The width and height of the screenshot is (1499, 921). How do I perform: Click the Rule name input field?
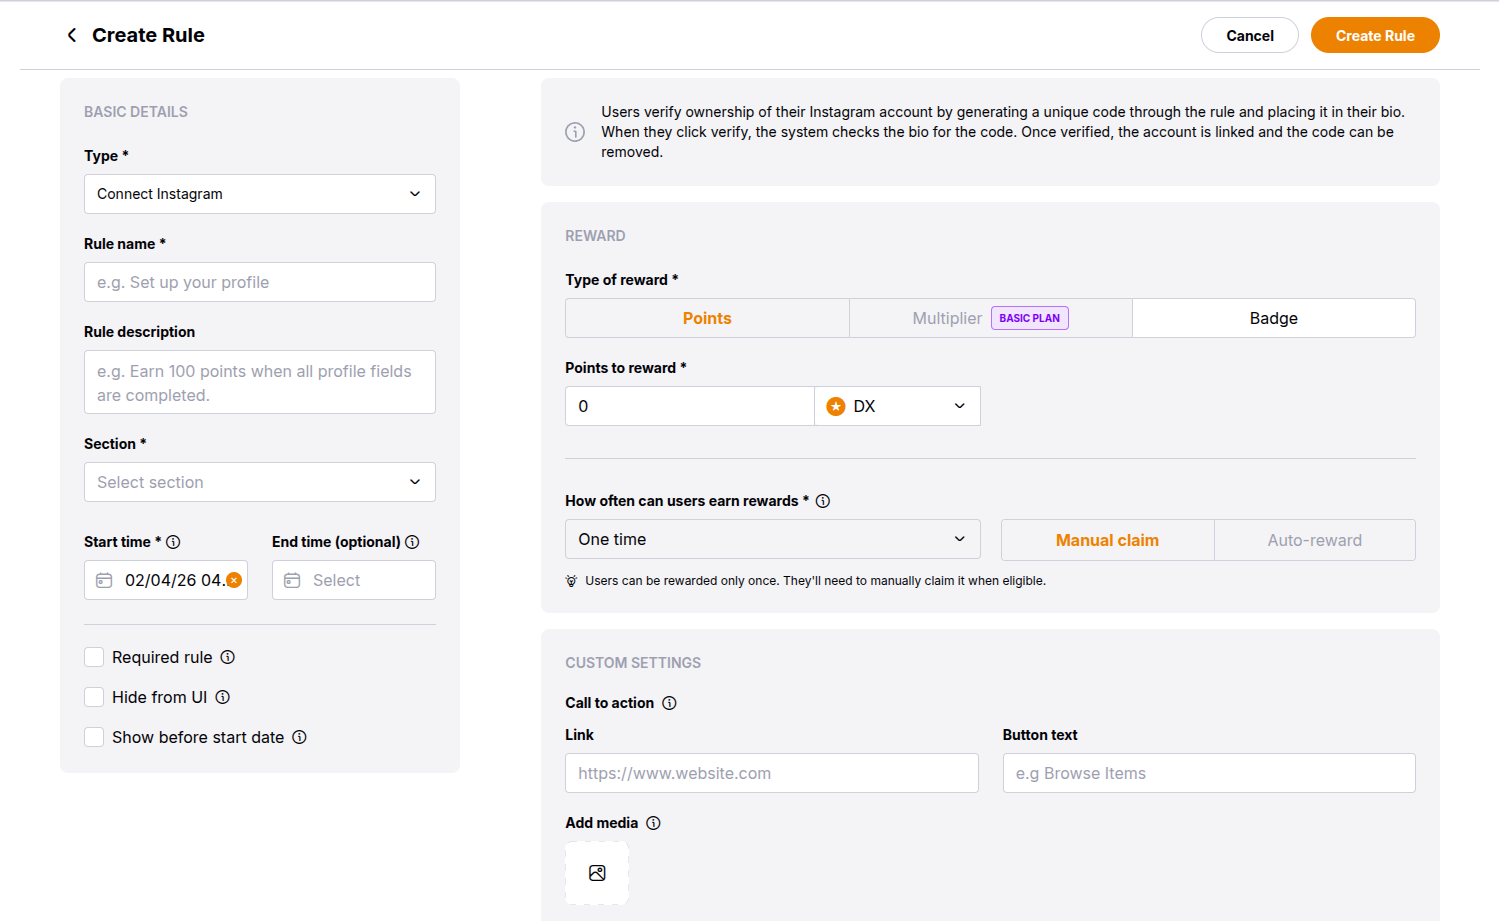(x=259, y=282)
